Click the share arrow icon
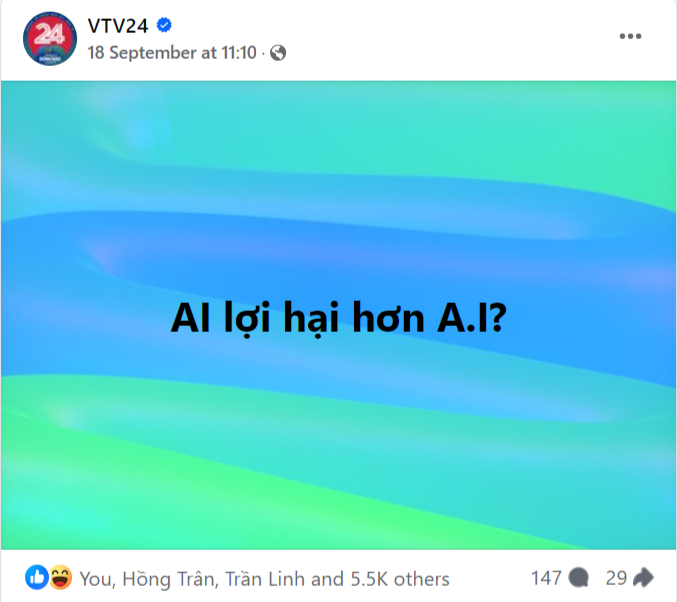Viewport: 677px width, 602px height. (643, 578)
